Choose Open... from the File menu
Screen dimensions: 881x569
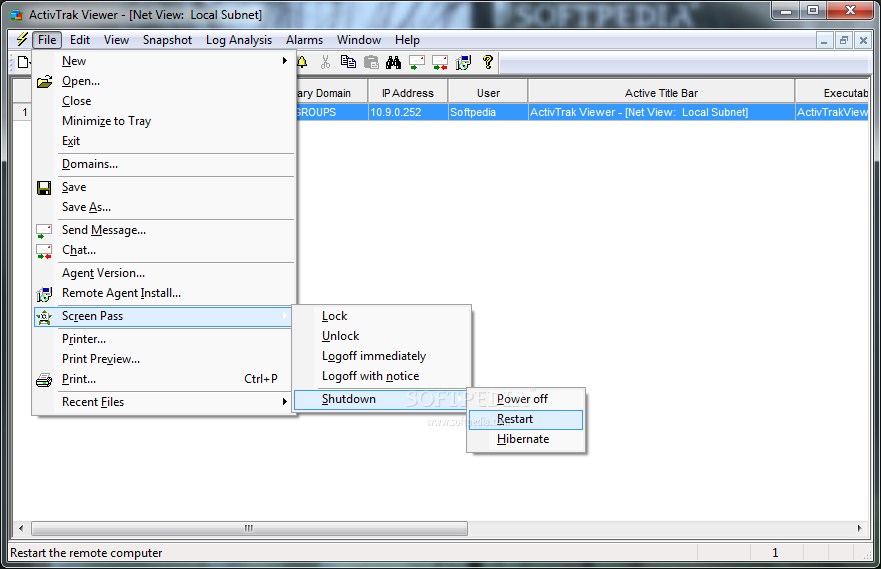click(x=164, y=81)
